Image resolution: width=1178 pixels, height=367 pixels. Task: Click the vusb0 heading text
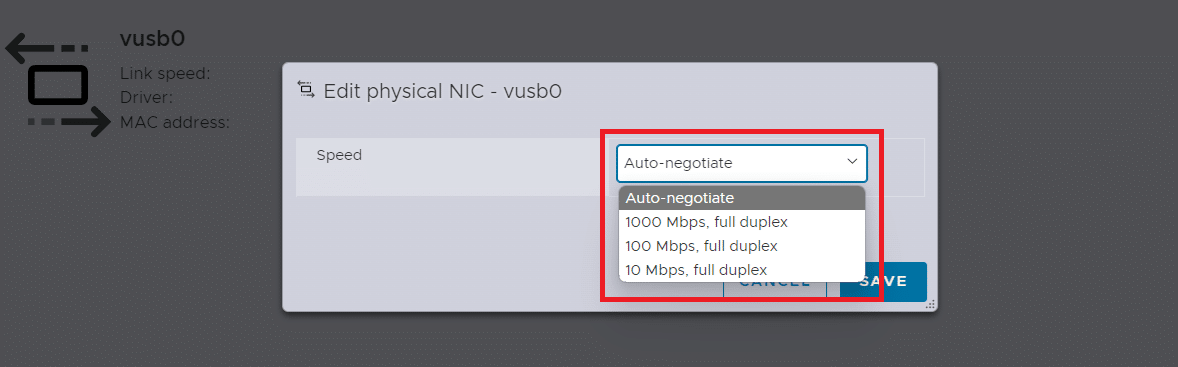153,39
